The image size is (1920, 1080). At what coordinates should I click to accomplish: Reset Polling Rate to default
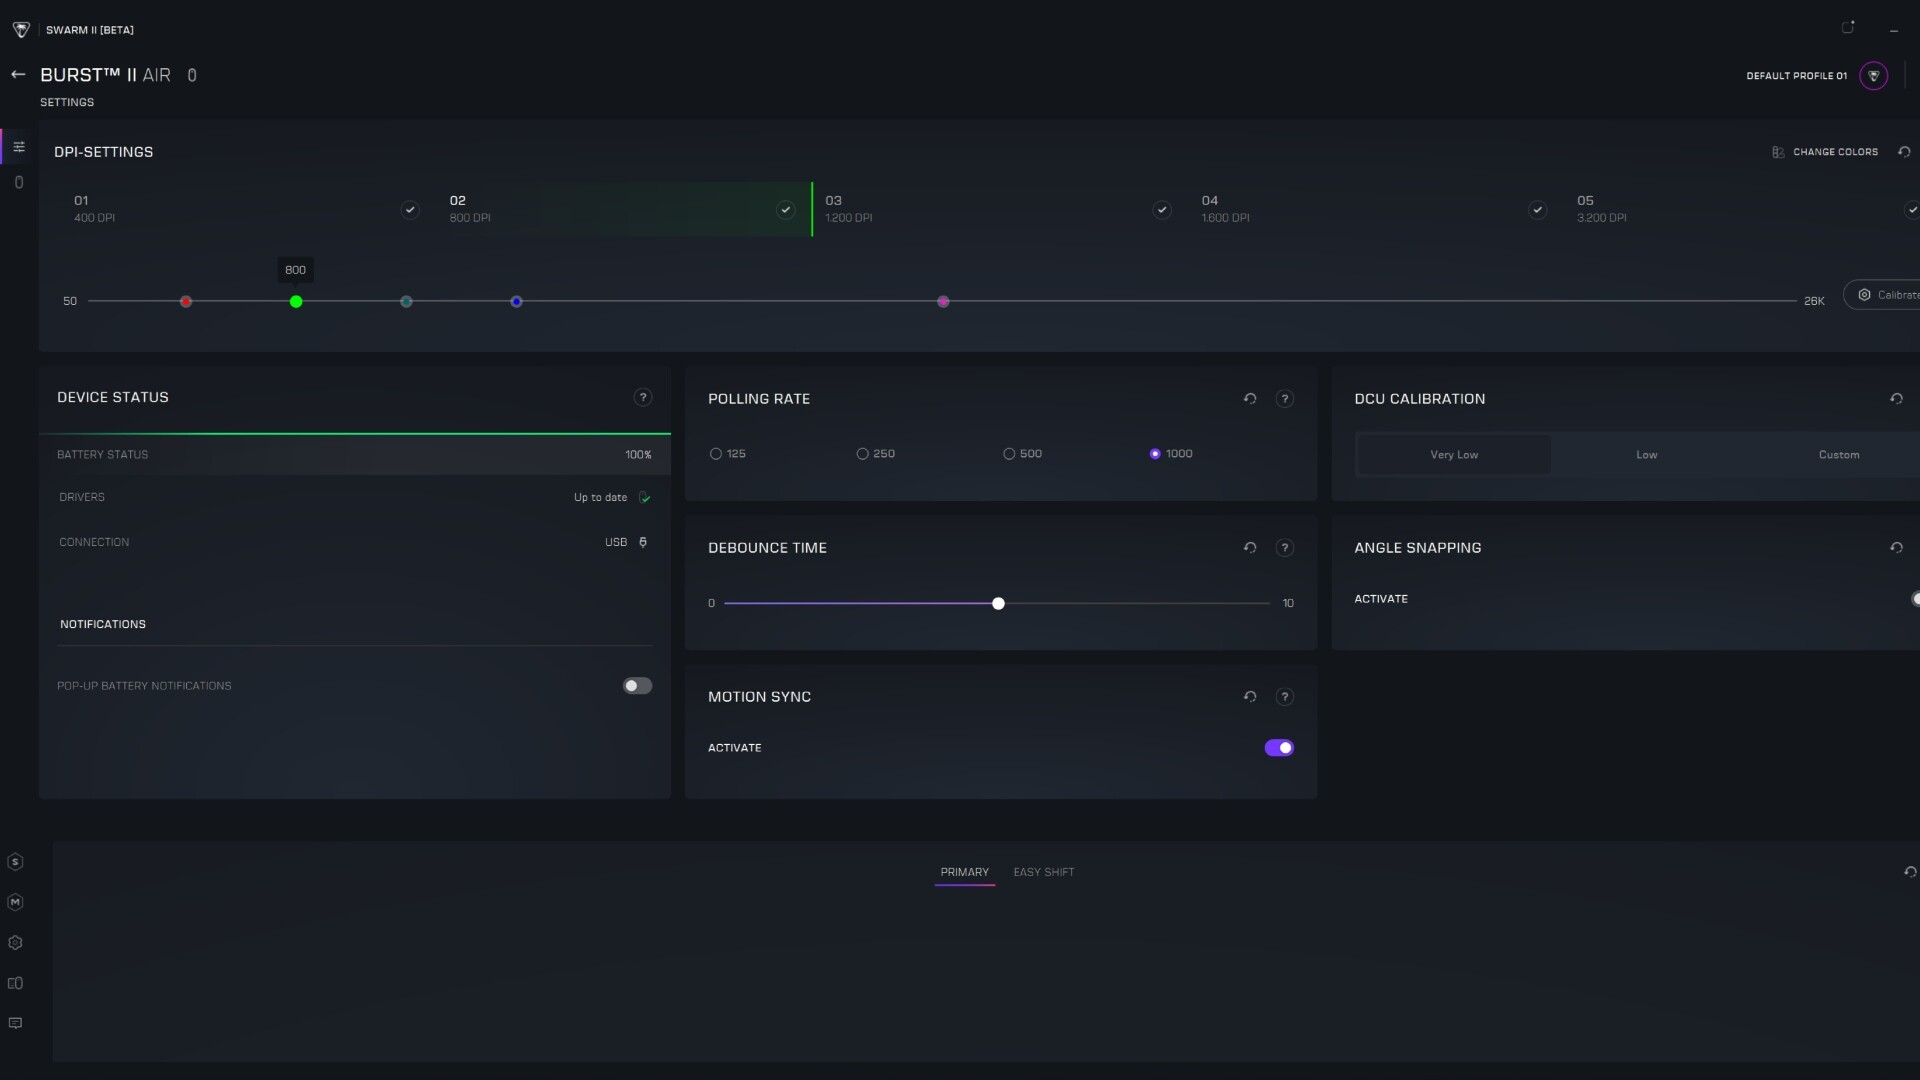[1250, 399]
